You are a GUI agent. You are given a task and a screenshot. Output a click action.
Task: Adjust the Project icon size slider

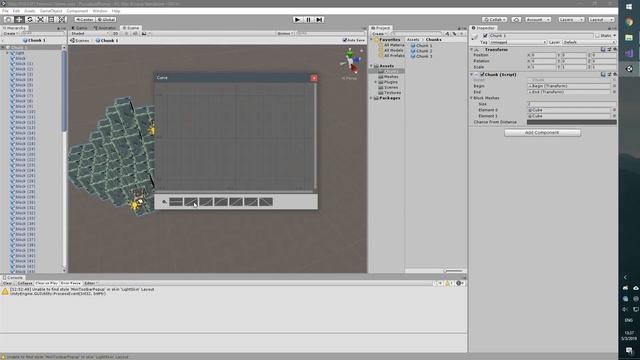click(x=453, y=271)
